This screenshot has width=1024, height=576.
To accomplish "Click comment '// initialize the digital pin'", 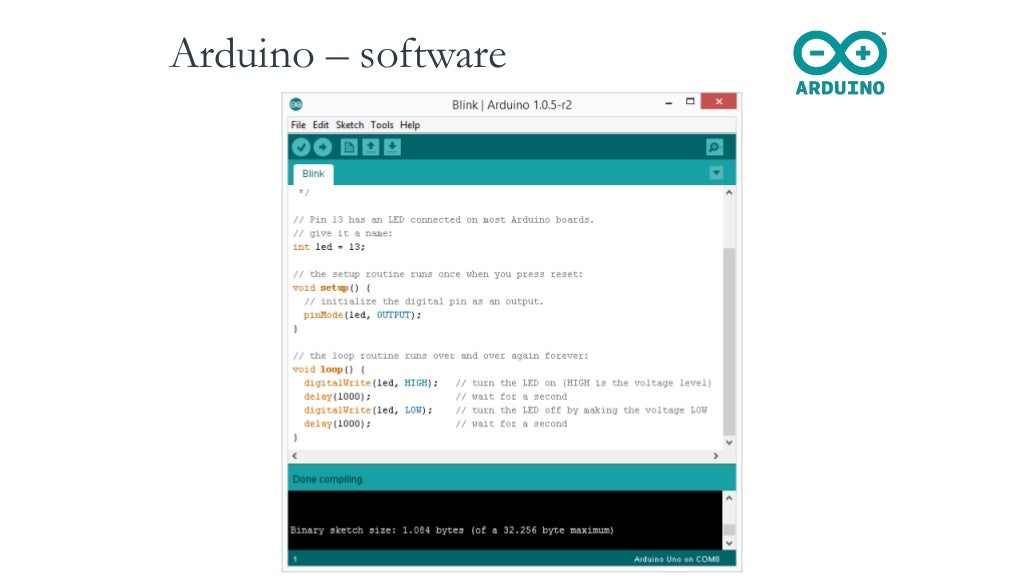I will click(x=424, y=302).
